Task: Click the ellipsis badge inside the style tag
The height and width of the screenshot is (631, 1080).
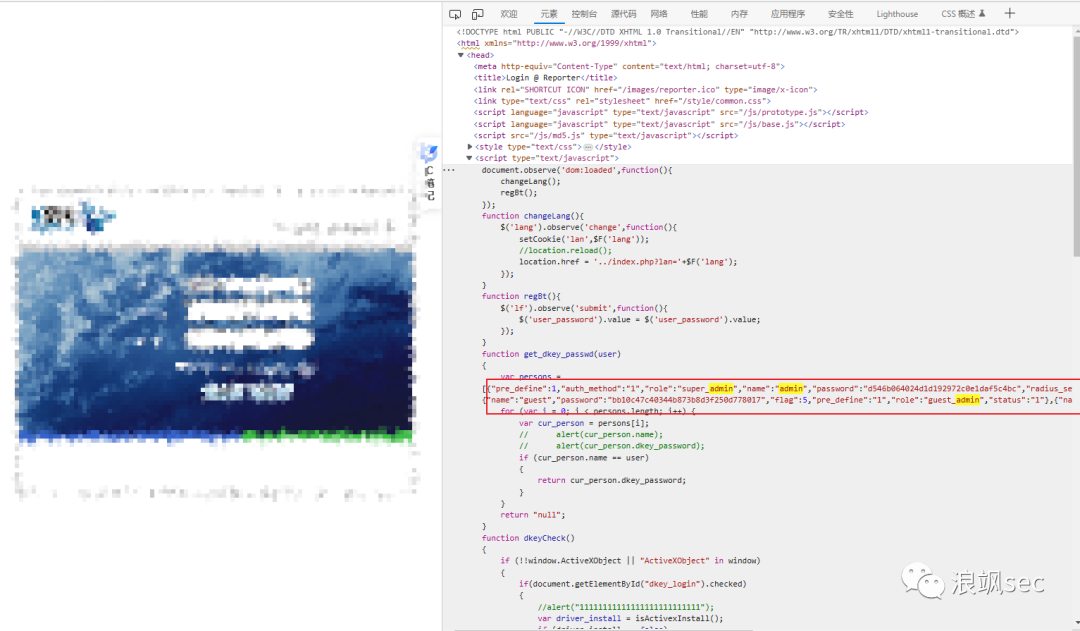Action: [x=588, y=147]
